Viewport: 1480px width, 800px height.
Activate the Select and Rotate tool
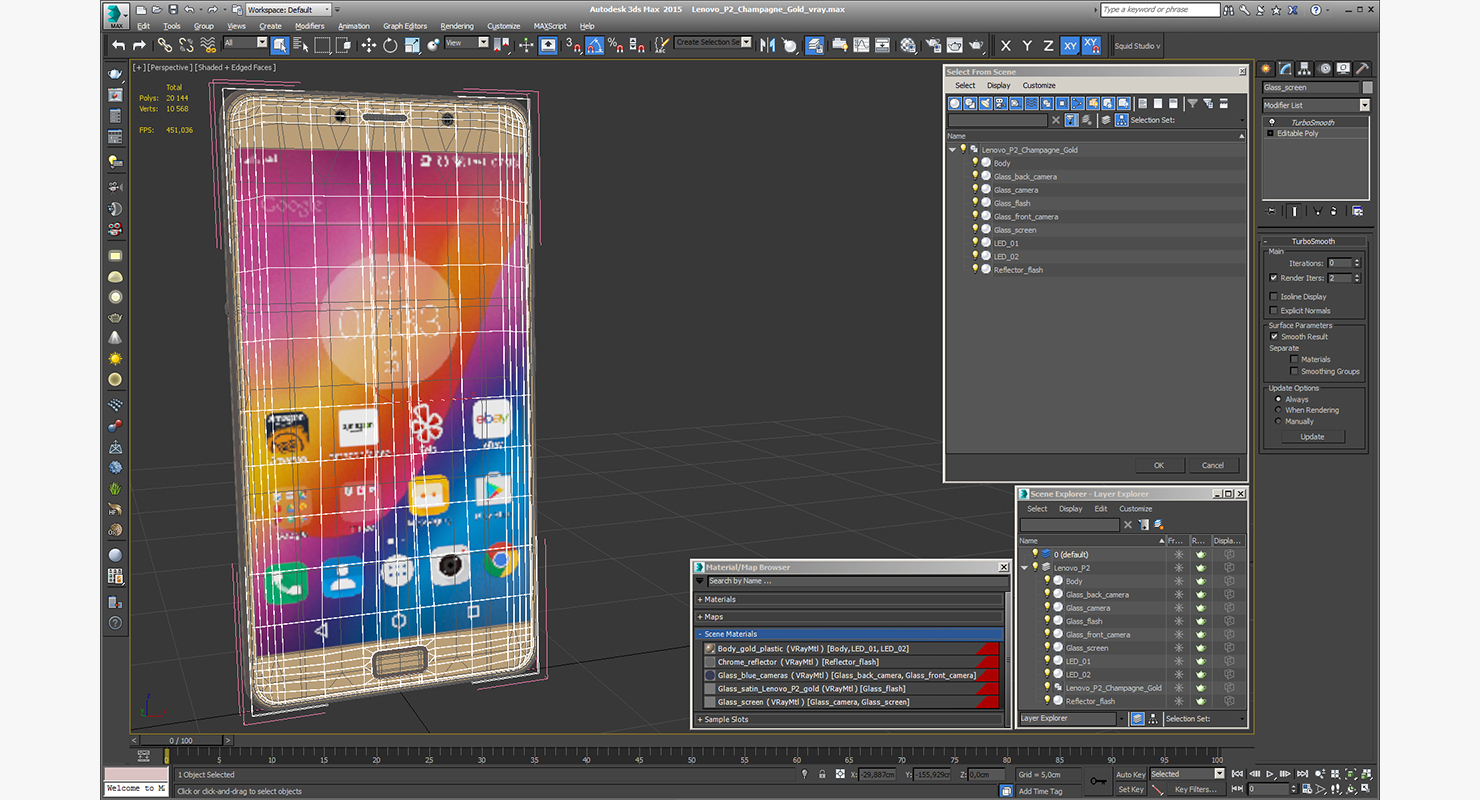pyautogui.click(x=390, y=45)
